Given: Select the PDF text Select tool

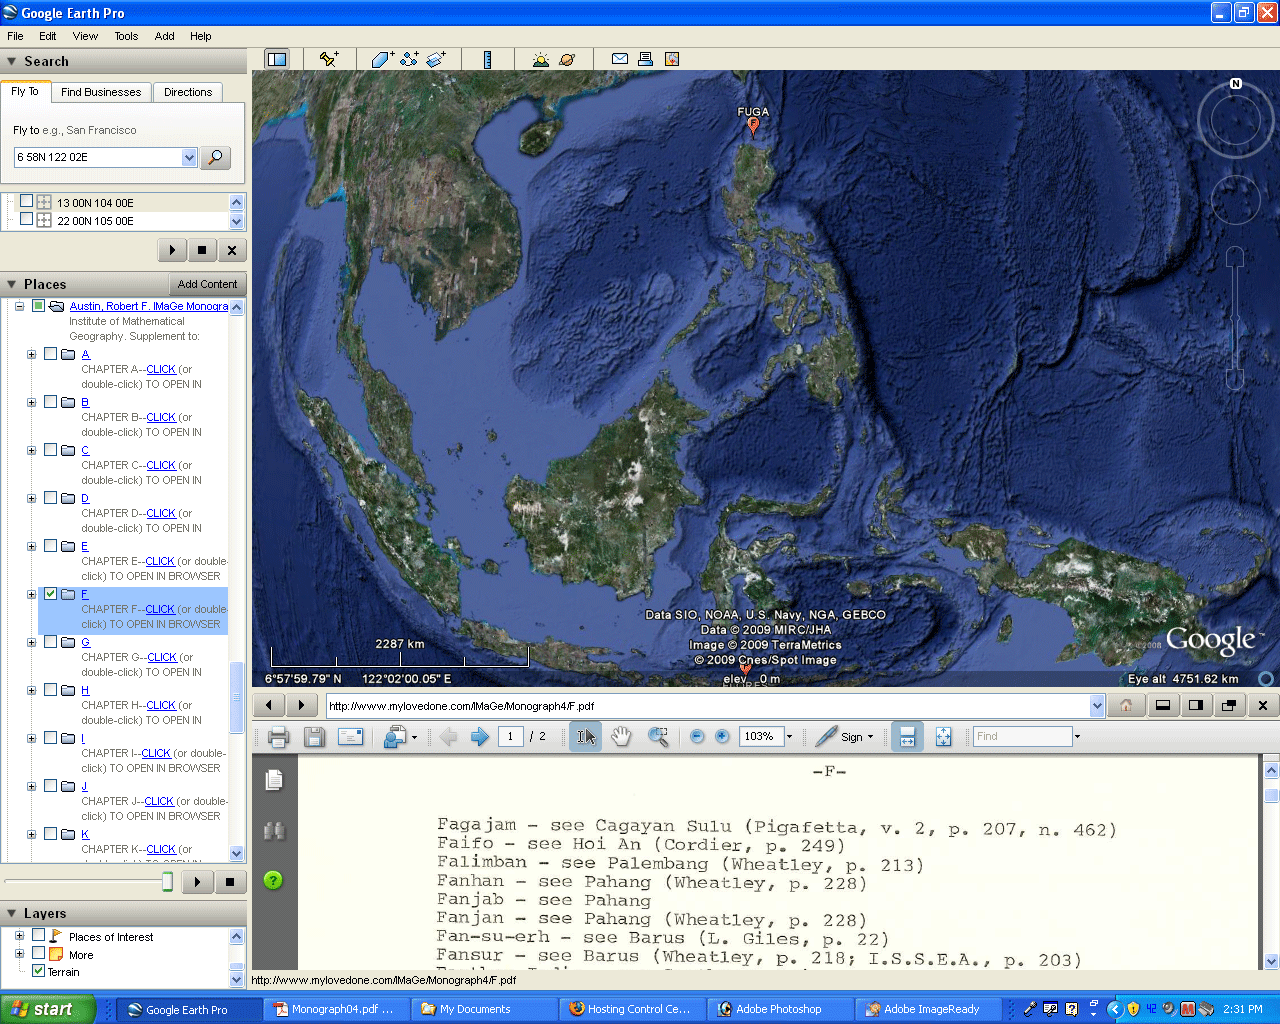Looking at the screenshot, I should [587, 737].
